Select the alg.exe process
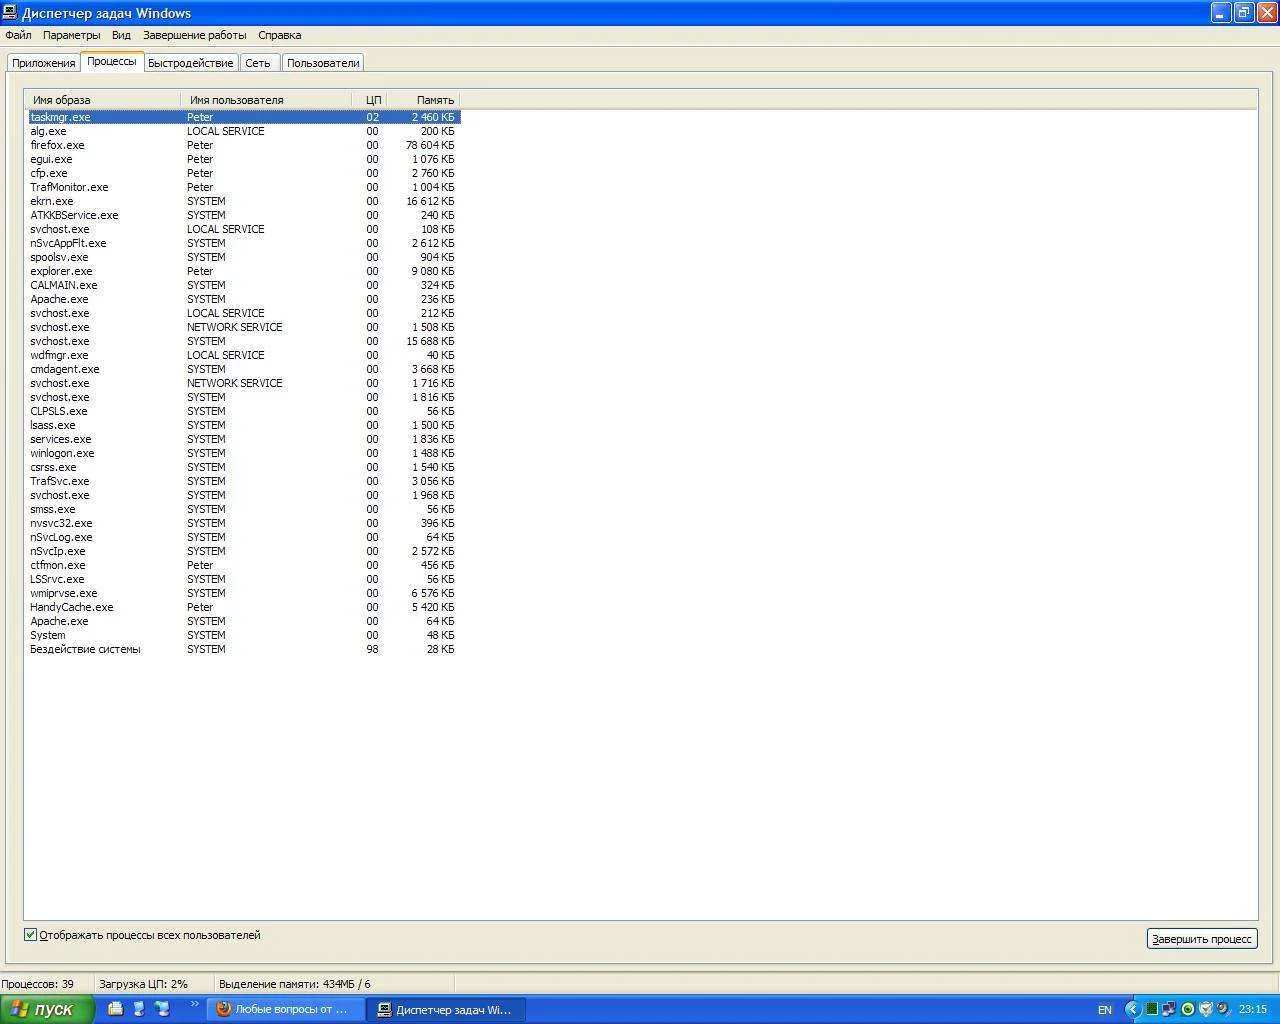Screen dimensions: 1280x1024 tap(243, 131)
